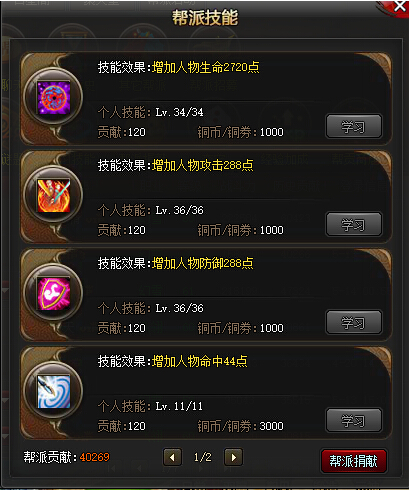Click the 增加人物攻击288点 effect text
The height and width of the screenshot is (490, 409).
[202, 165]
